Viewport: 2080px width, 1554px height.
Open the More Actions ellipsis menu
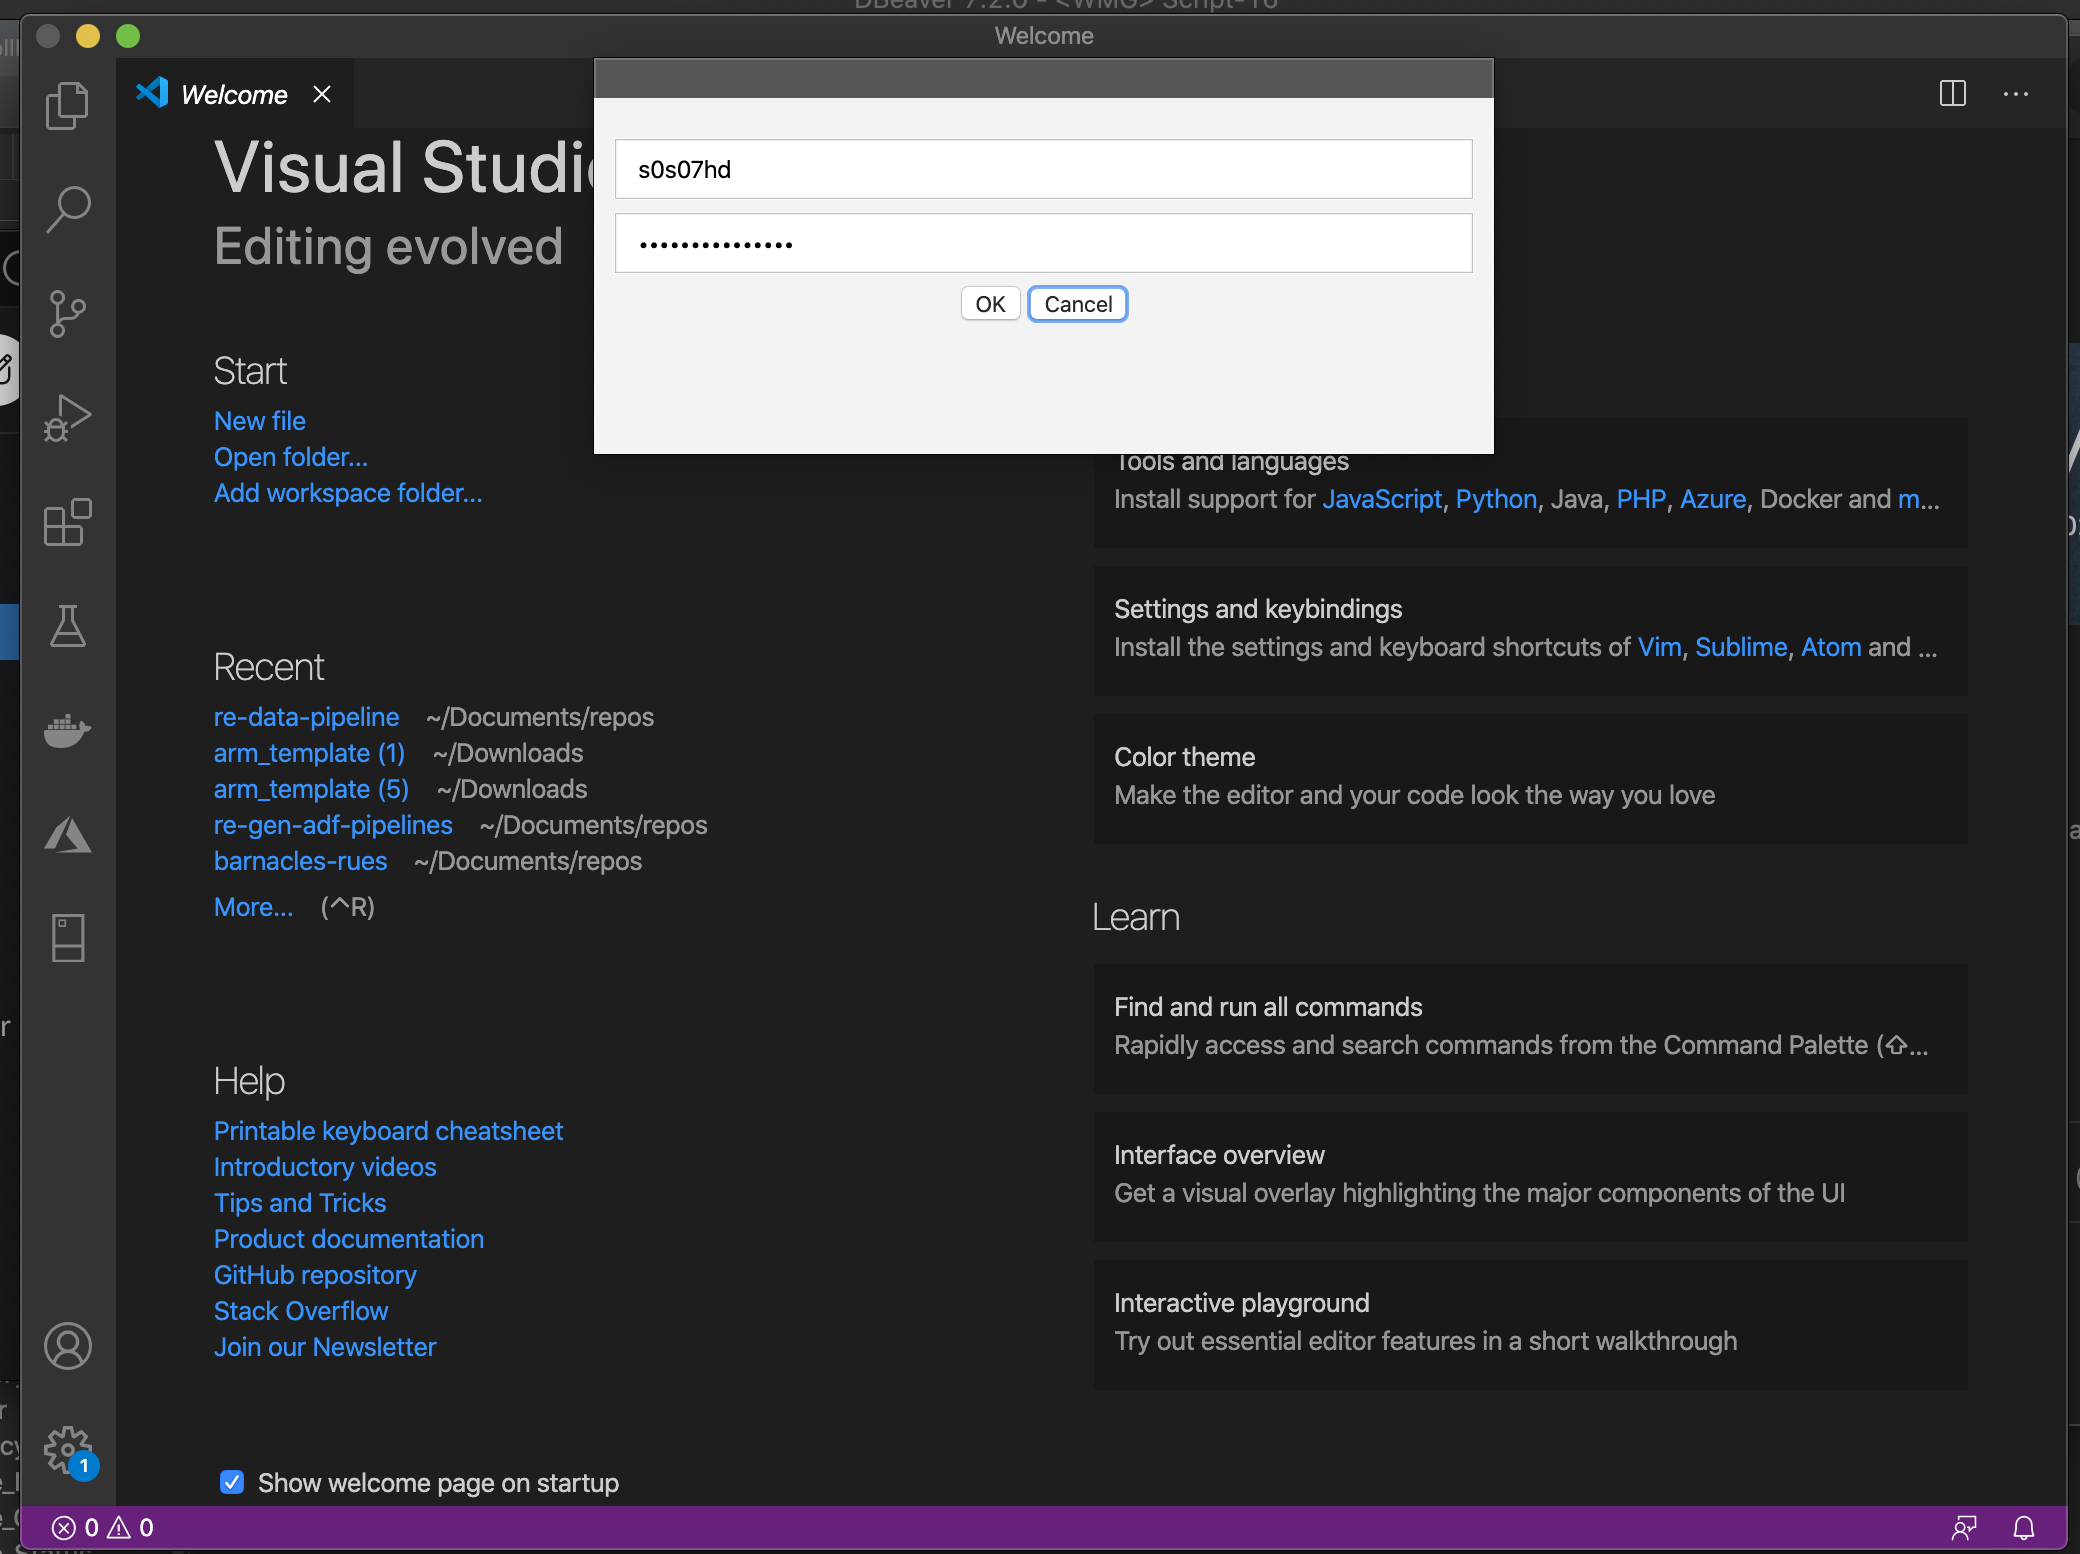coord(2015,94)
